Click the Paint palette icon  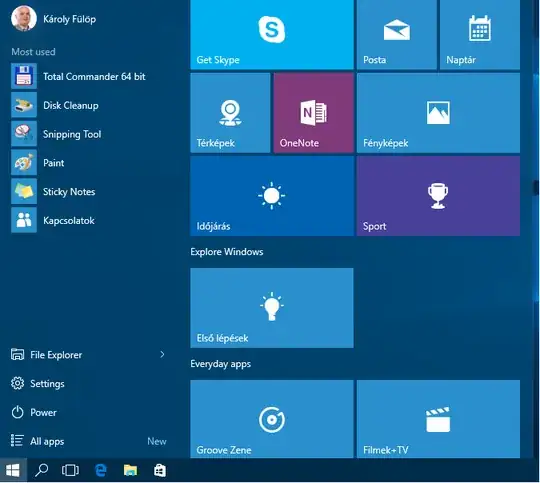(24, 163)
